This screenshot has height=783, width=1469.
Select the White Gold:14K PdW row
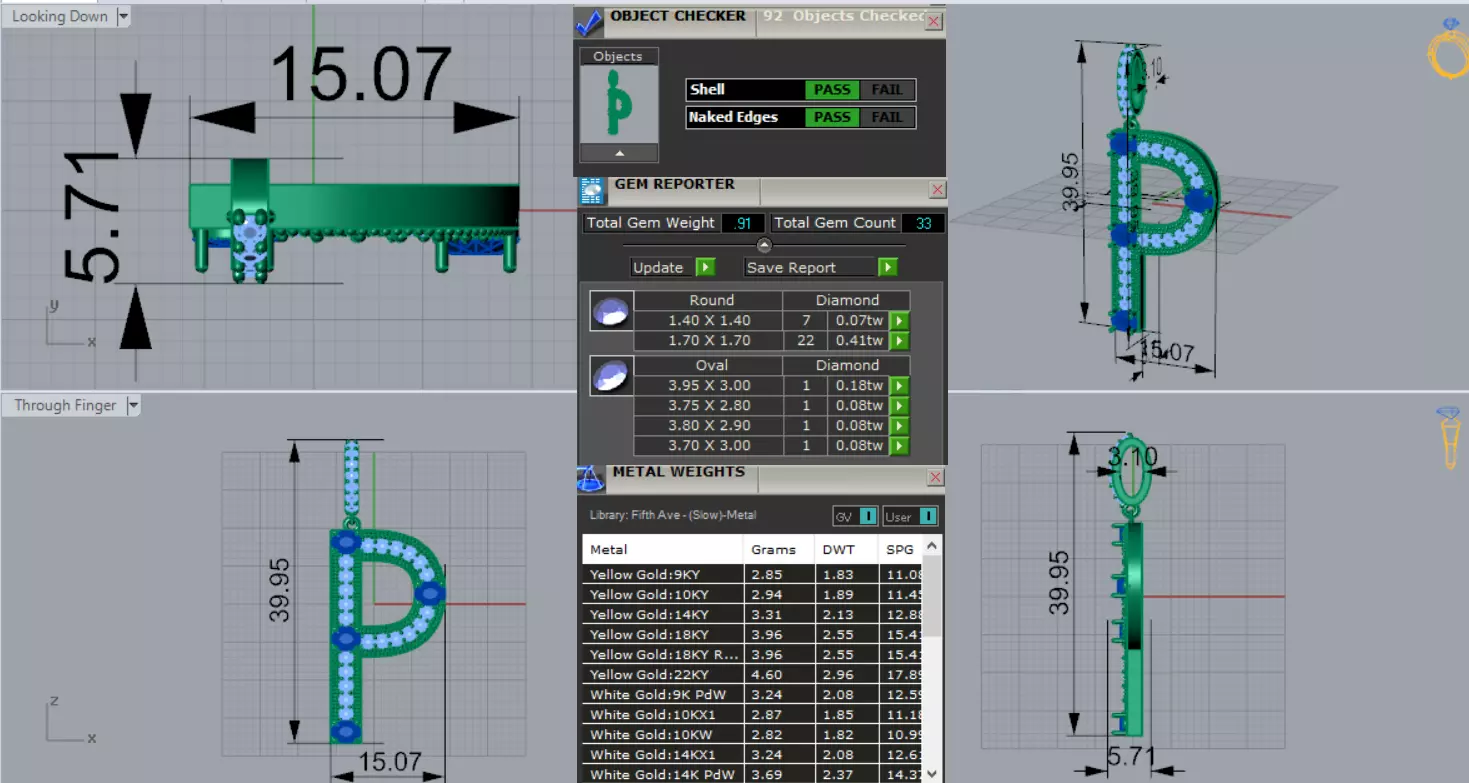coord(754,774)
